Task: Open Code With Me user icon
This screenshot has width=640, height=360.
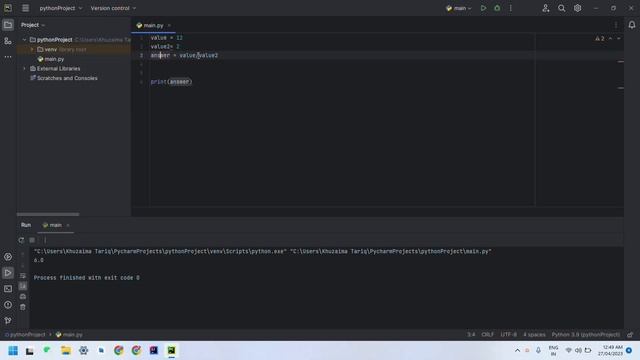Action: [546, 8]
